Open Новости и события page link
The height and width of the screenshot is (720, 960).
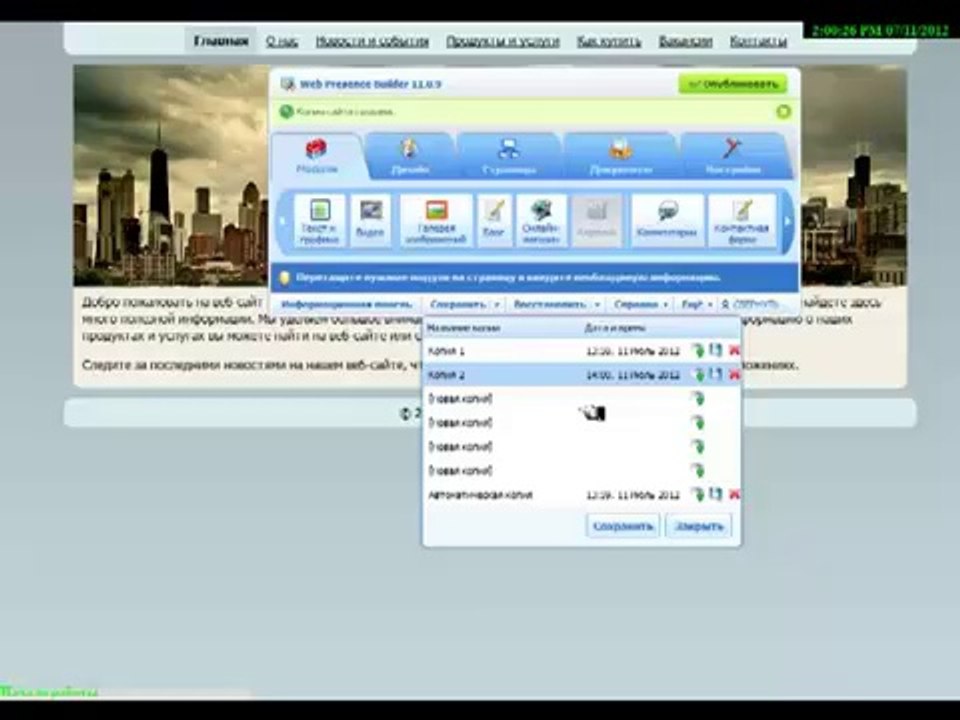click(372, 42)
